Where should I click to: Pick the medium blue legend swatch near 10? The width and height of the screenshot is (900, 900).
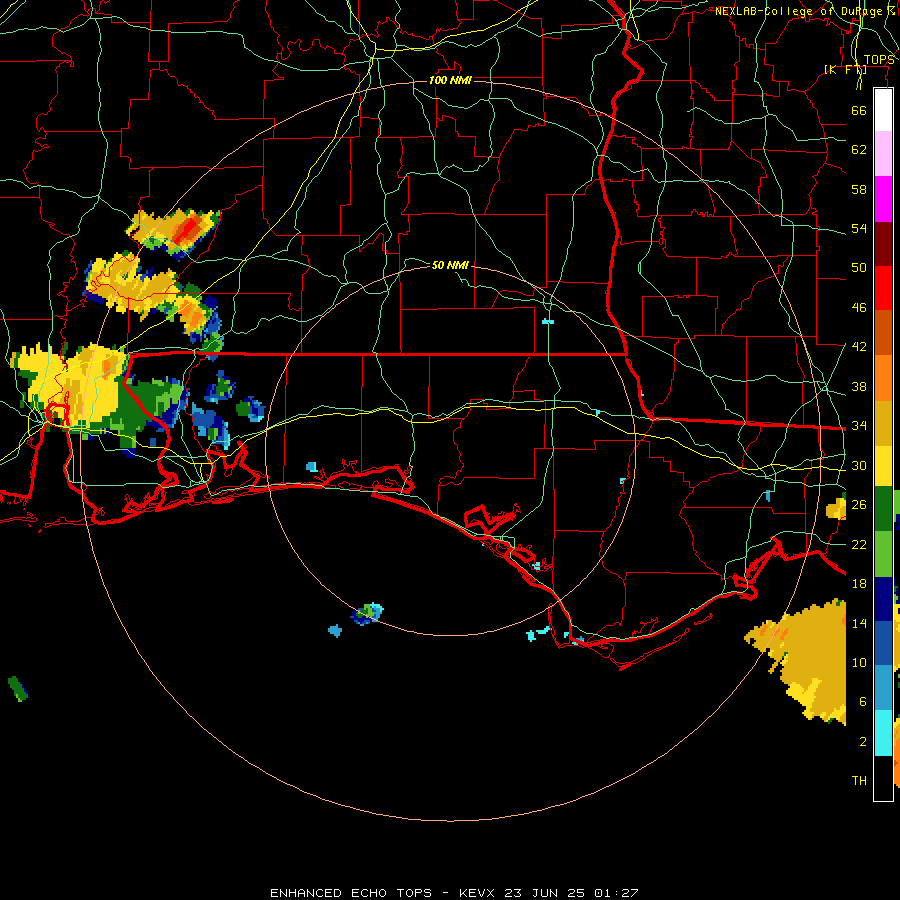883,643
